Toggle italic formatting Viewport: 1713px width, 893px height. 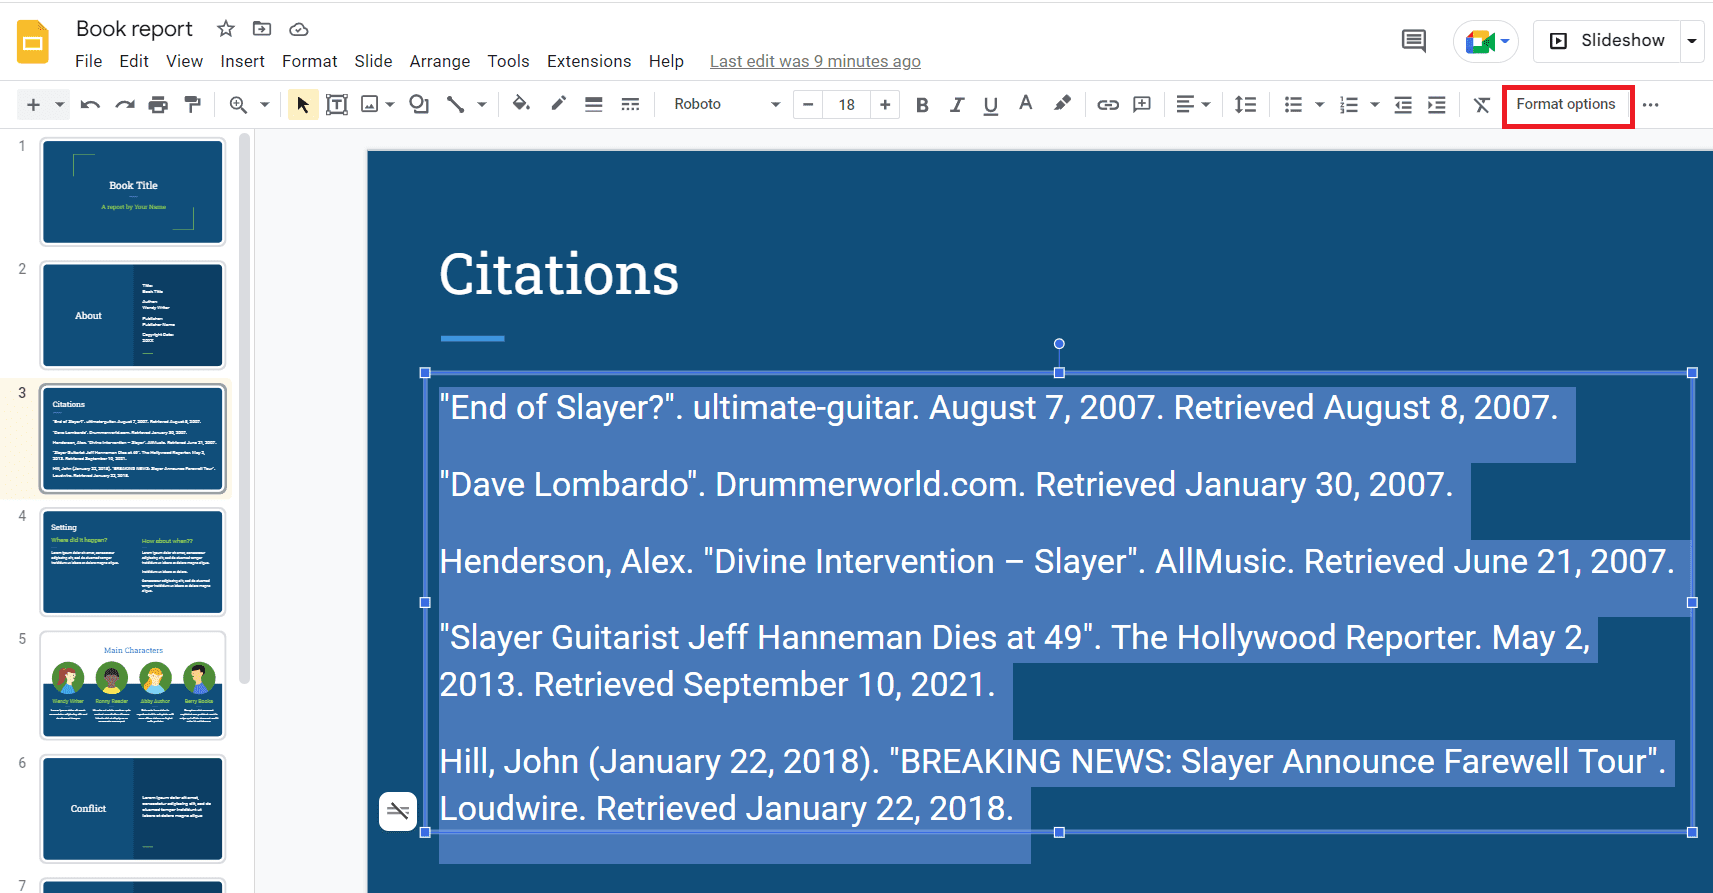pyautogui.click(x=957, y=104)
